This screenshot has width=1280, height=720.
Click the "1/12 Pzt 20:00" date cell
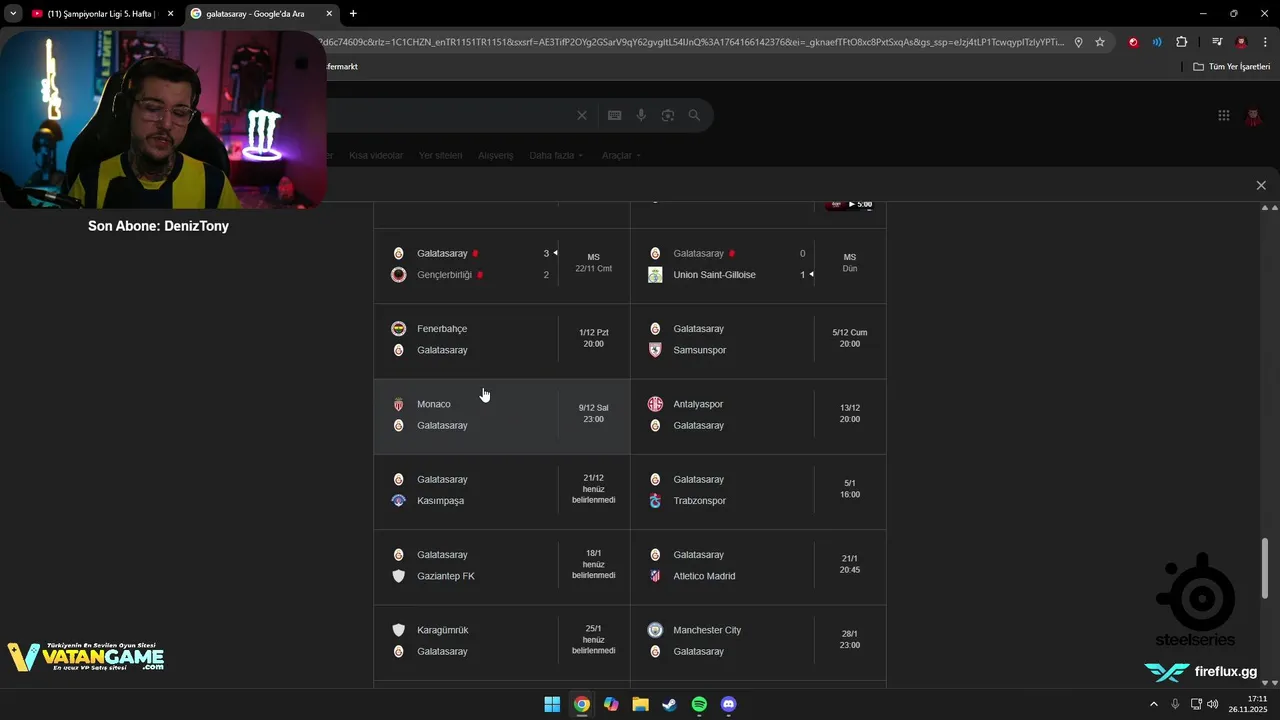click(594, 338)
